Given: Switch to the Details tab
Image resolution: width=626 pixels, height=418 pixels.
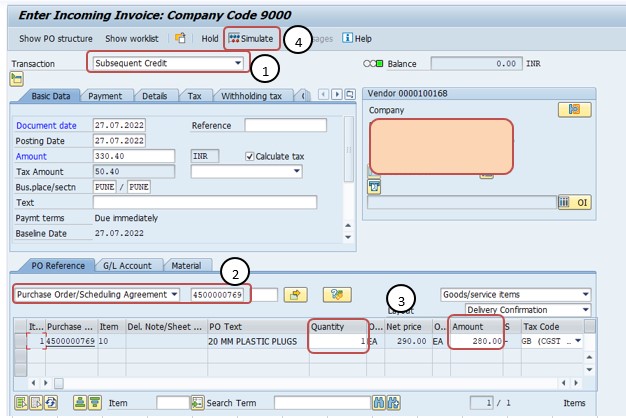Looking at the screenshot, I should tap(155, 96).
